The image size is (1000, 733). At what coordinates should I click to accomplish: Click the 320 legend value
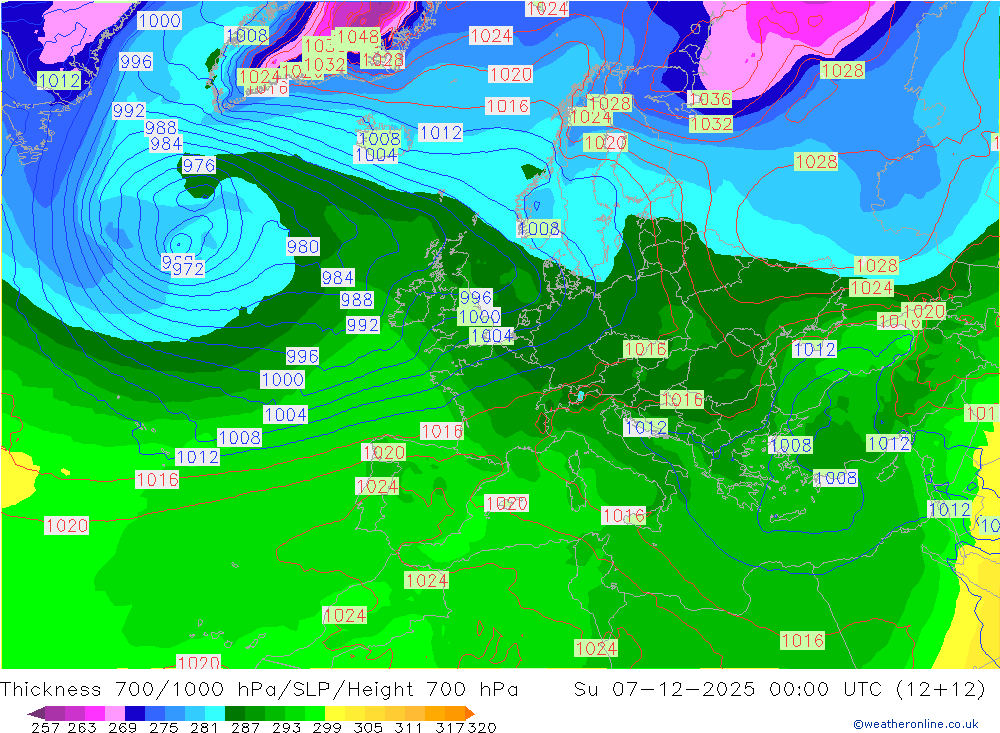pos(482,727)
